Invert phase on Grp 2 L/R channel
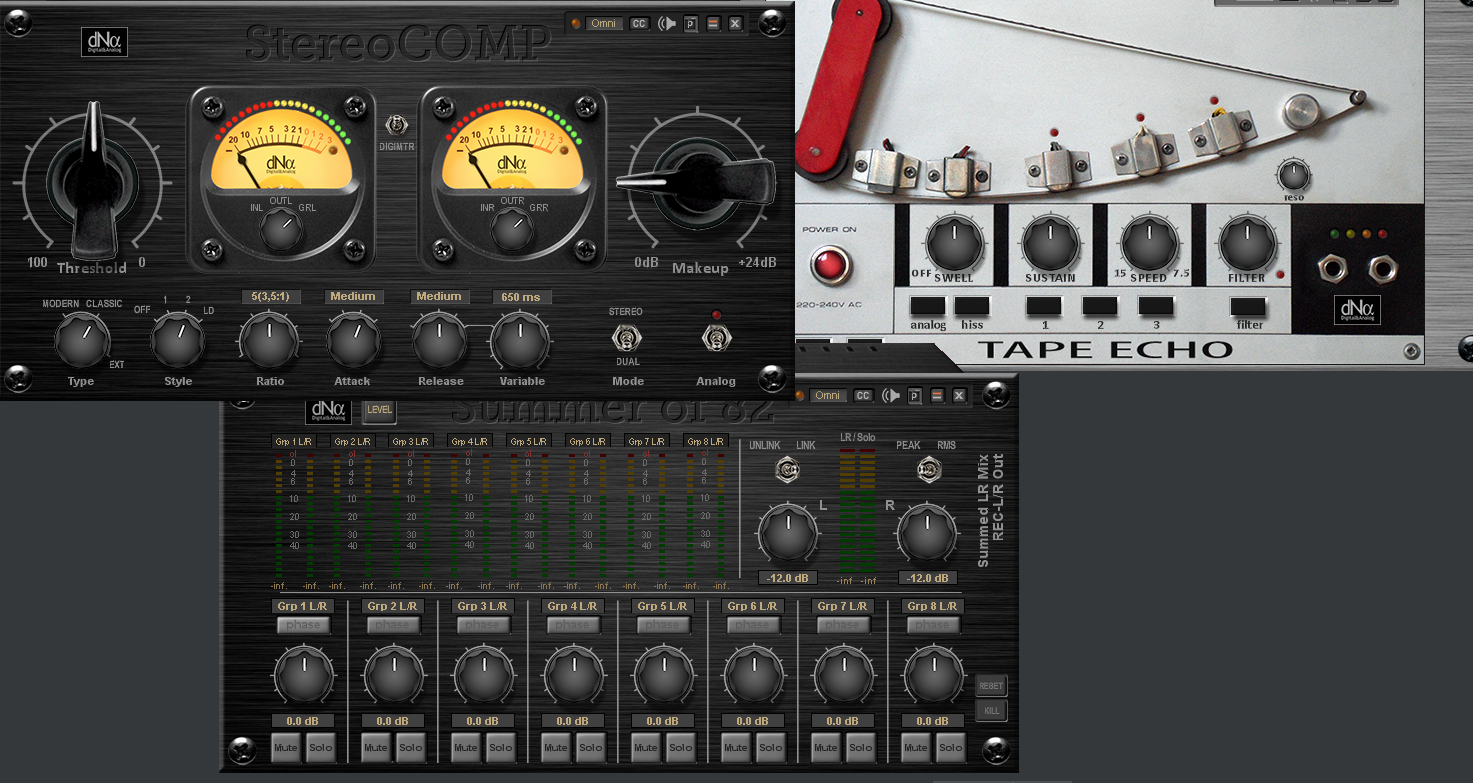The image size is (1473, 783). point(392,625)
